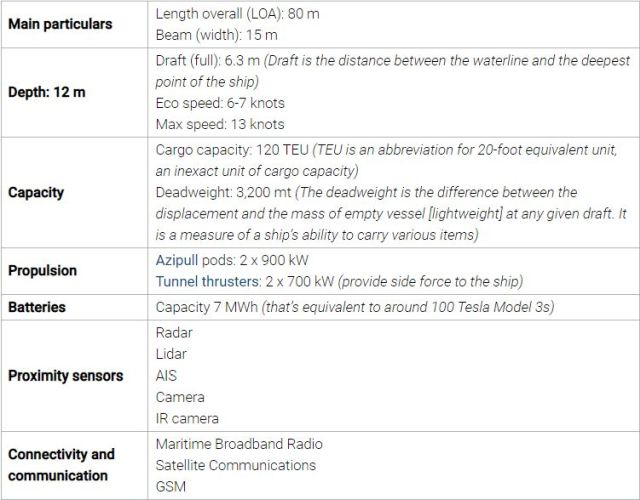
Task: Click the IR camera entry
Action: click(187, 418)
